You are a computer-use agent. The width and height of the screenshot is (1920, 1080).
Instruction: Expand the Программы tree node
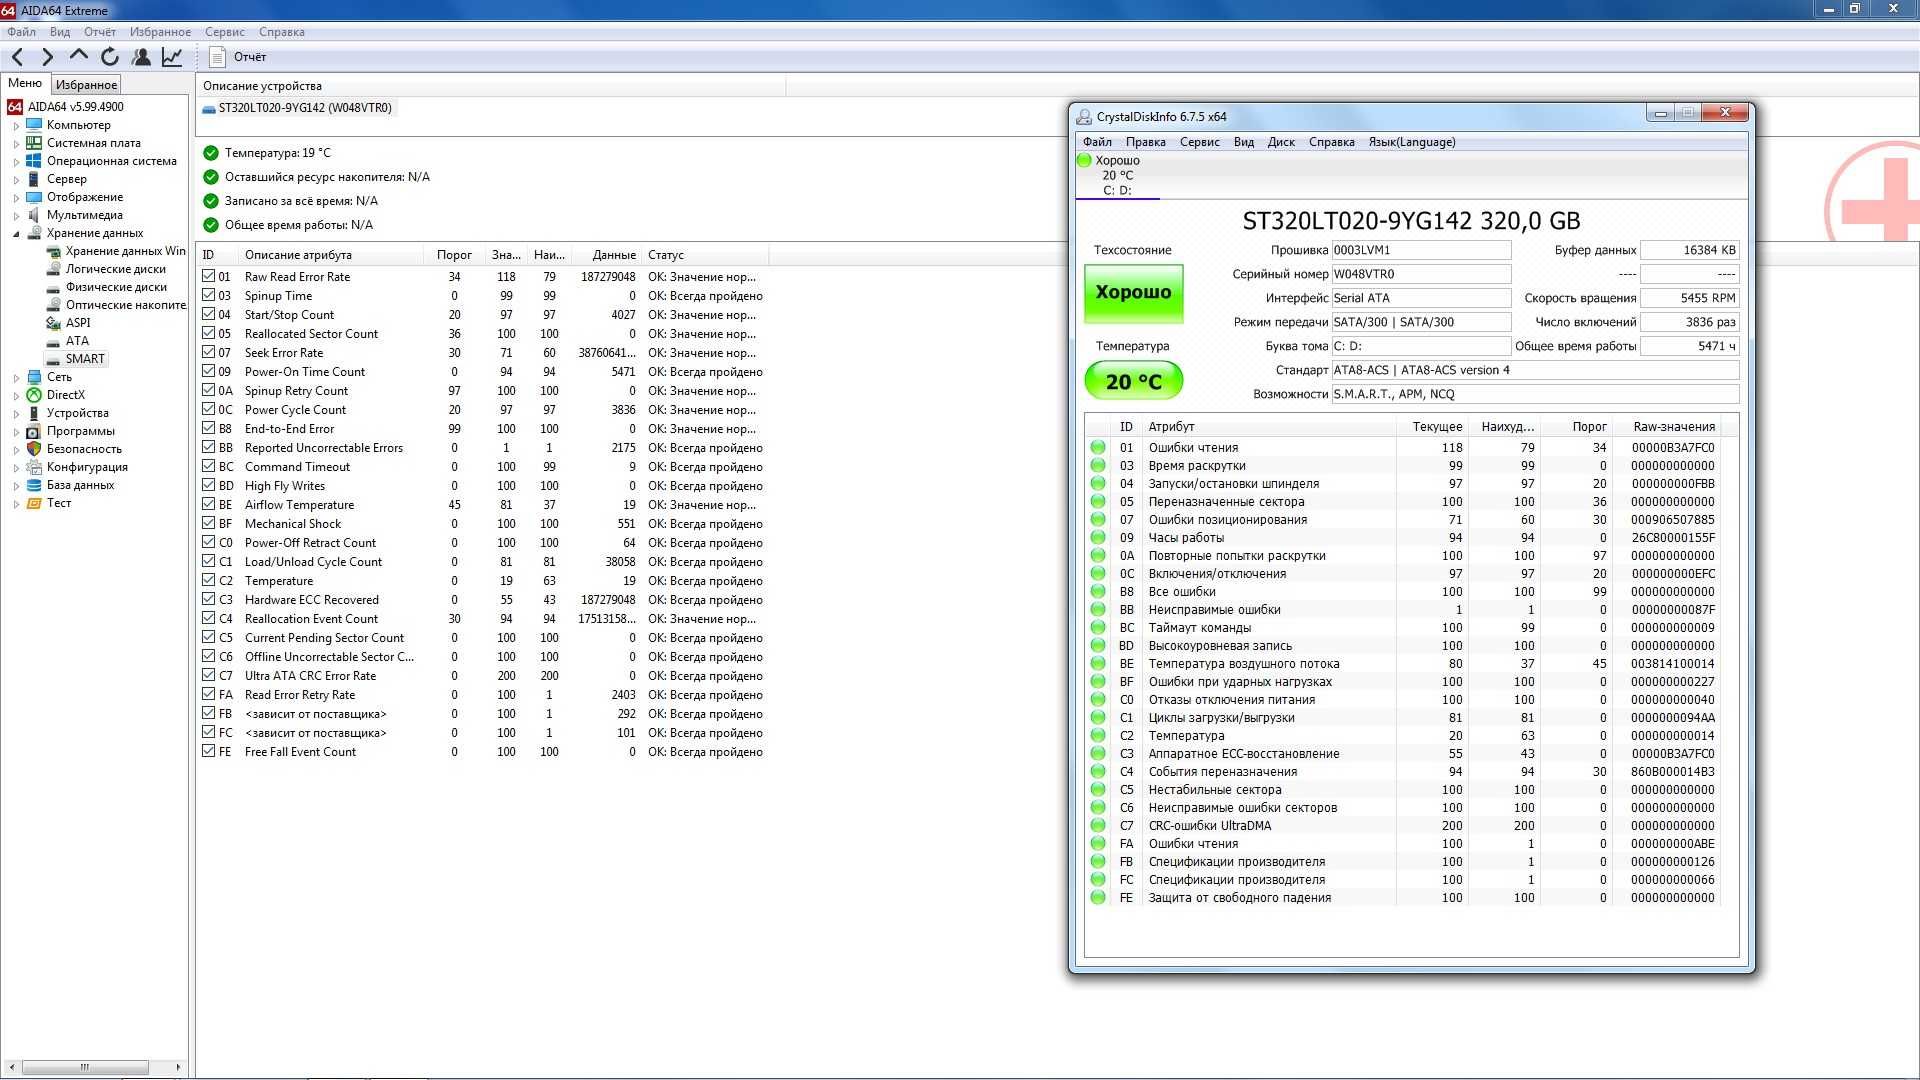(16, 432)
